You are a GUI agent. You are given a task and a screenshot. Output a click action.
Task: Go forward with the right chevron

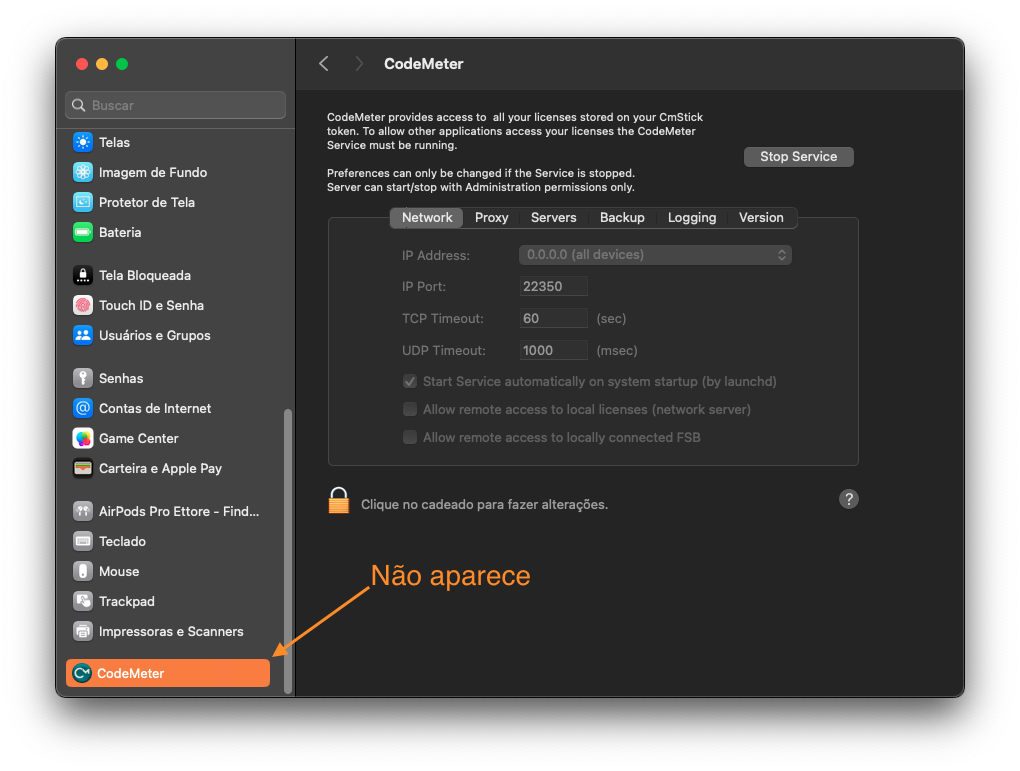coord(359,64)
